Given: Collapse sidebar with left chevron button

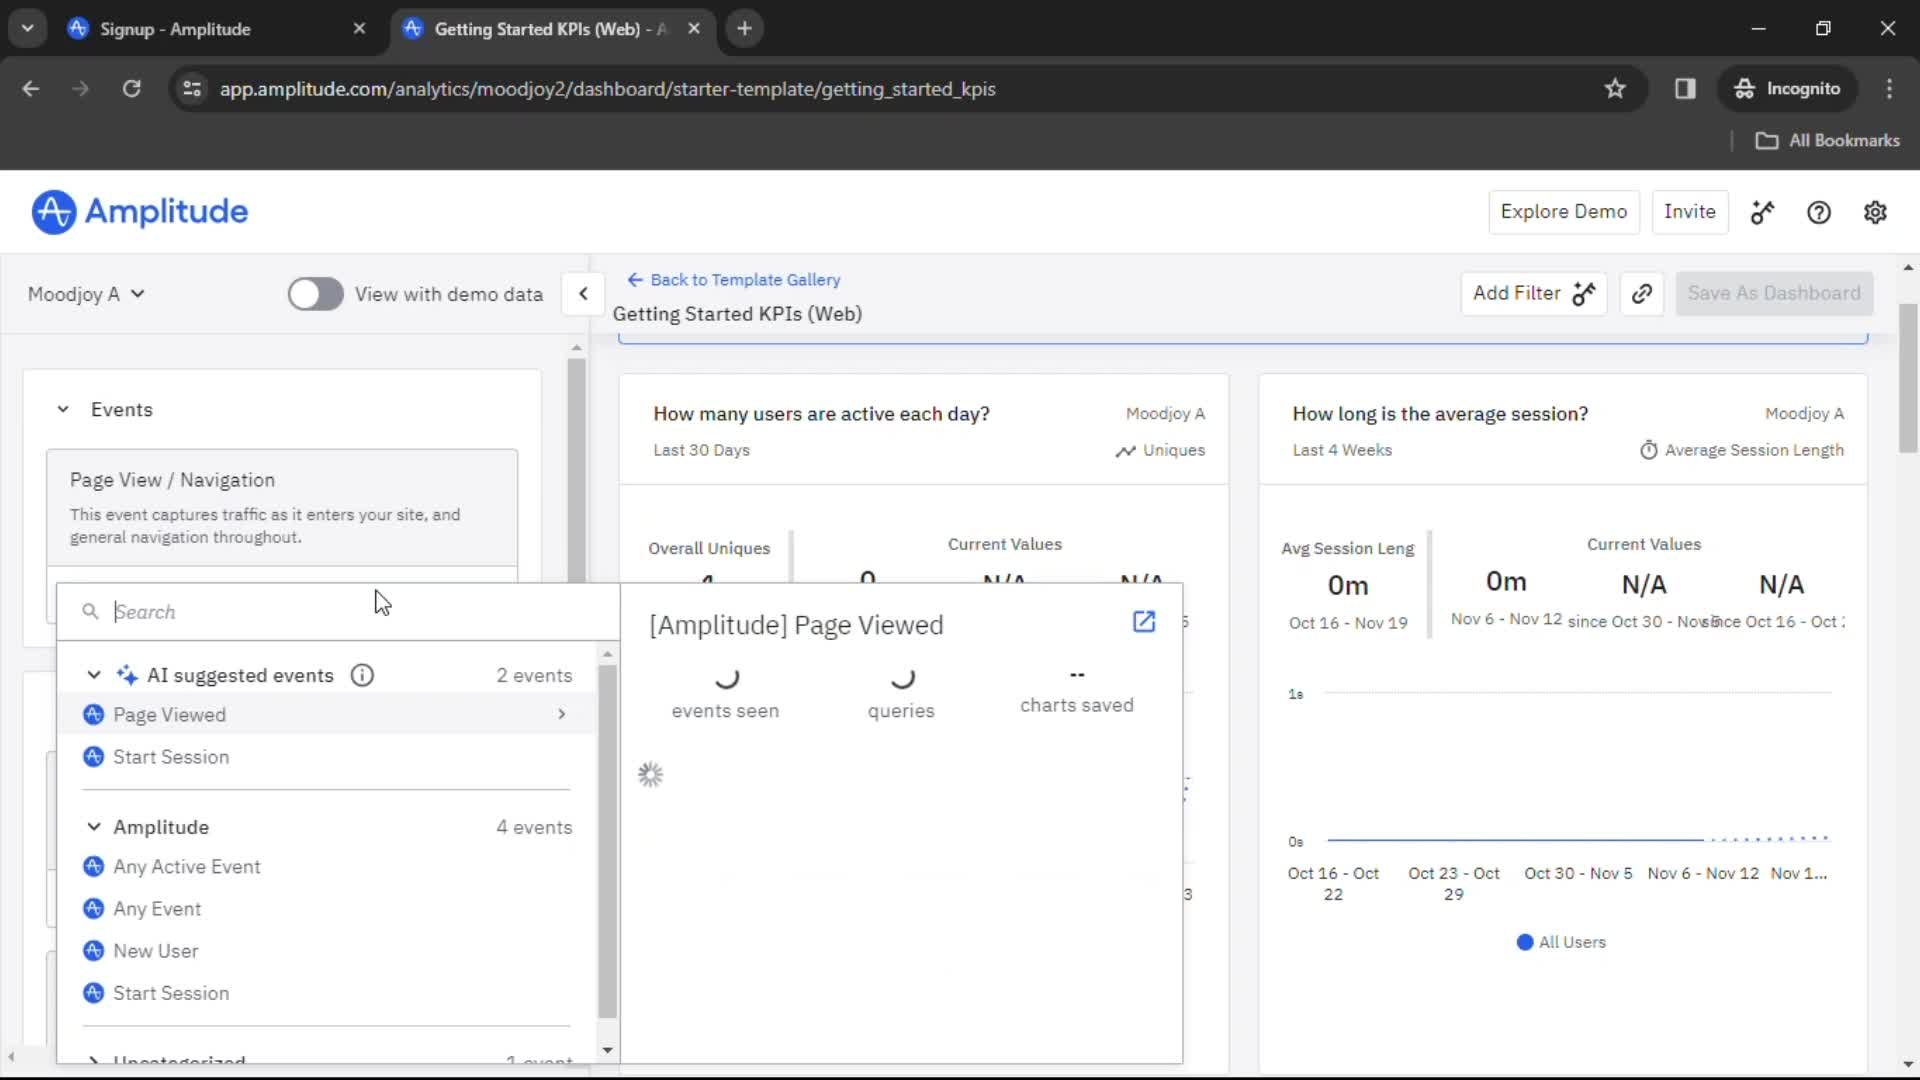Looking at the screenshot, I should (x=583, y=294).
